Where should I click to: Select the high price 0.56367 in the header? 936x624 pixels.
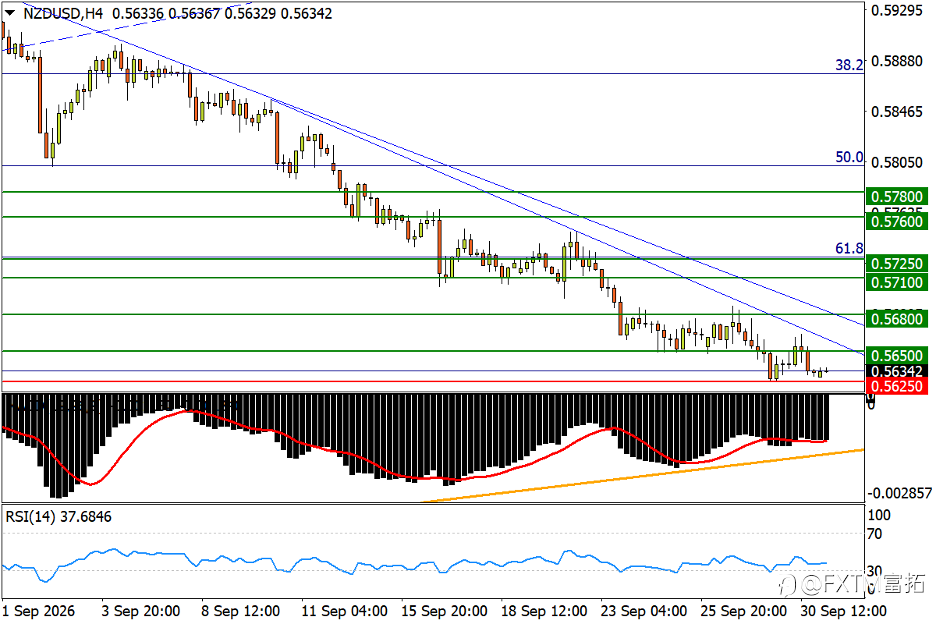194,14
